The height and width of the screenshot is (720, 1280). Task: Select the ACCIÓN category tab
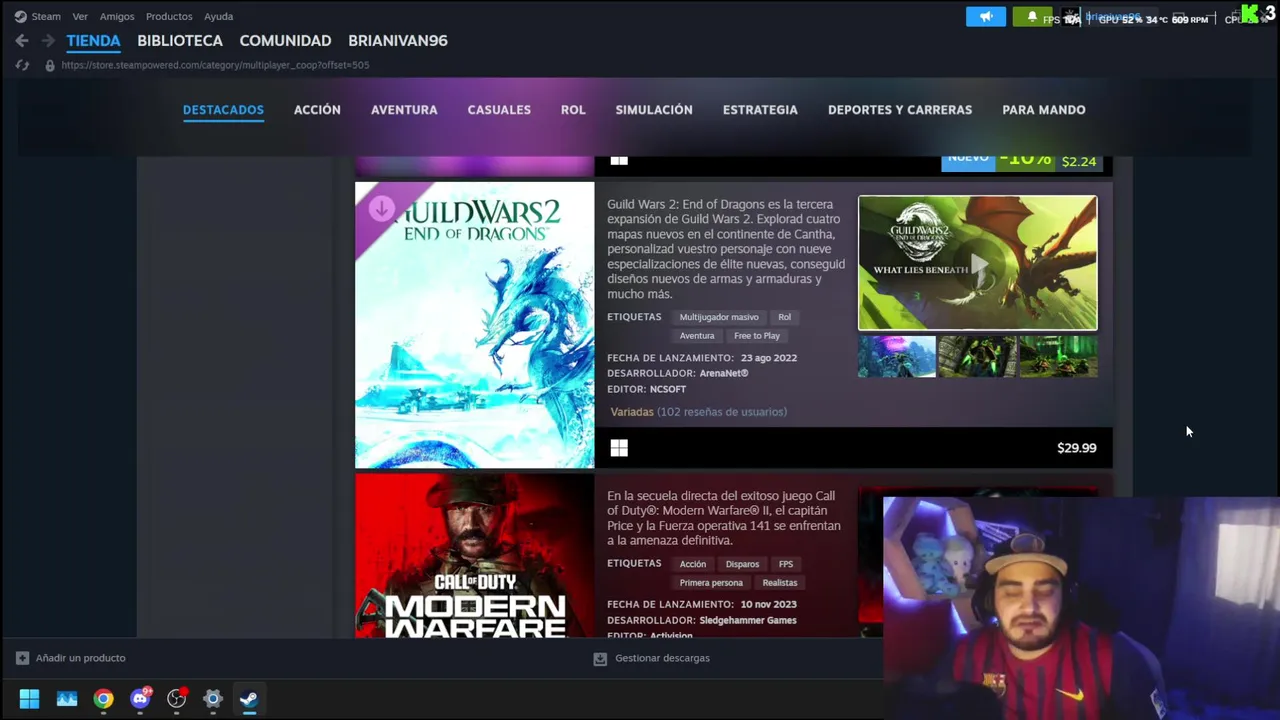[317, 110]
